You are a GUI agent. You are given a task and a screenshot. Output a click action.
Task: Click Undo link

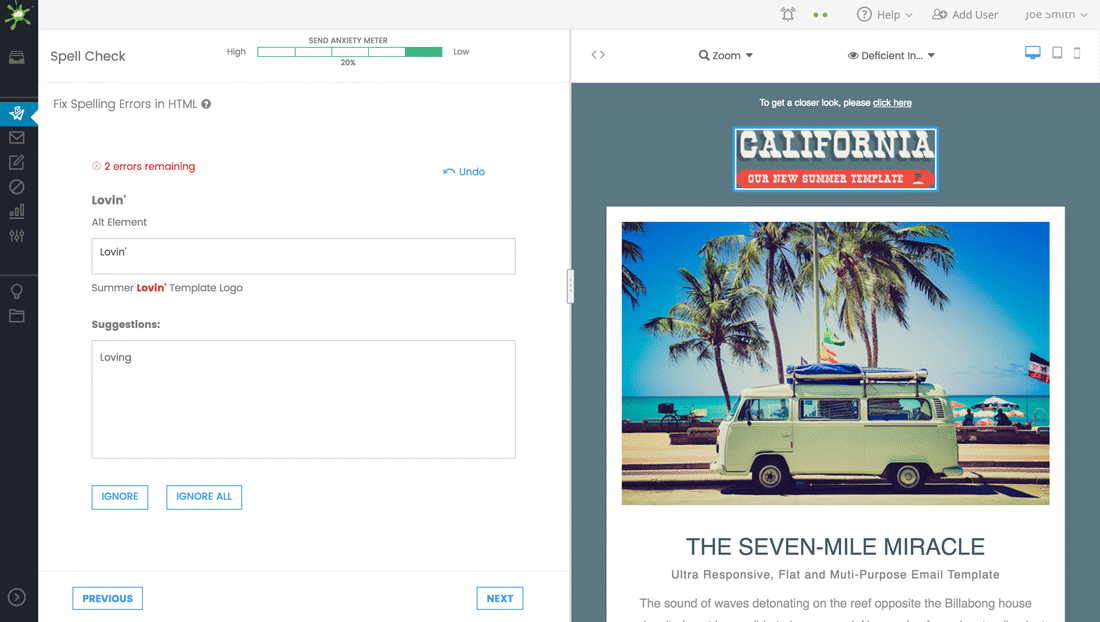[x=464, y=172]
